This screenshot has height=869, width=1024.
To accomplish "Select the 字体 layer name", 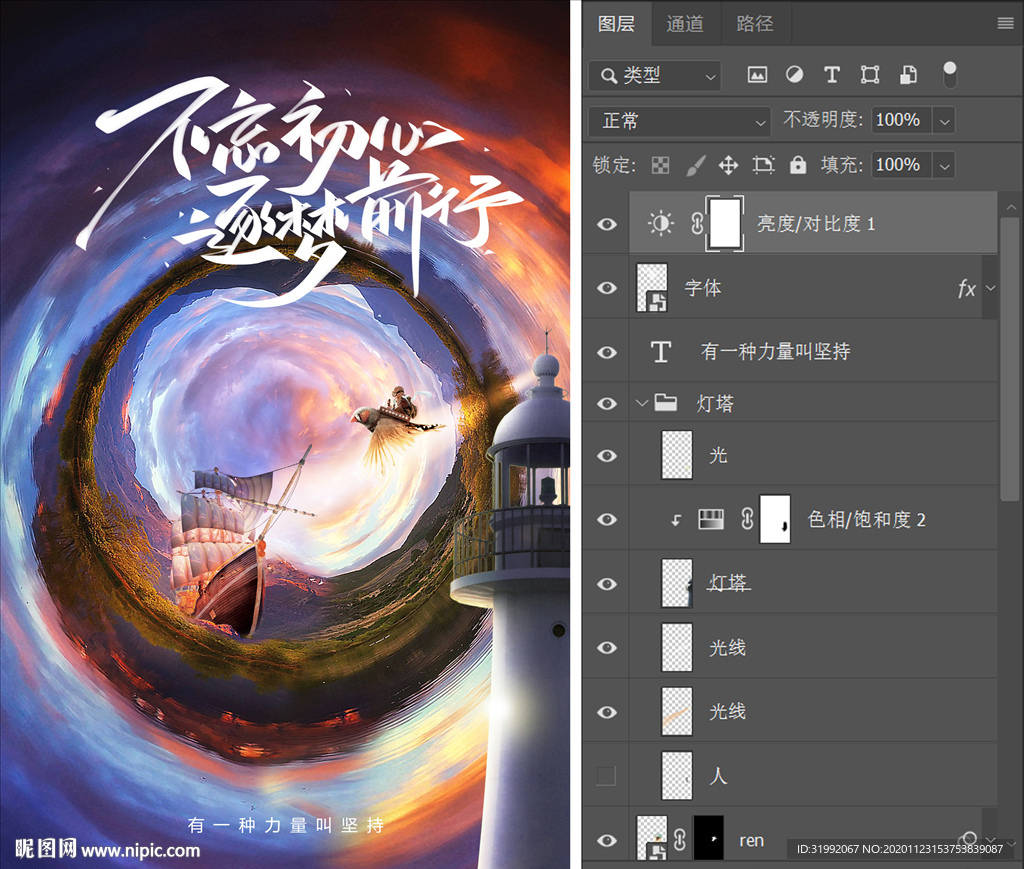I will (x=703, y=288).
